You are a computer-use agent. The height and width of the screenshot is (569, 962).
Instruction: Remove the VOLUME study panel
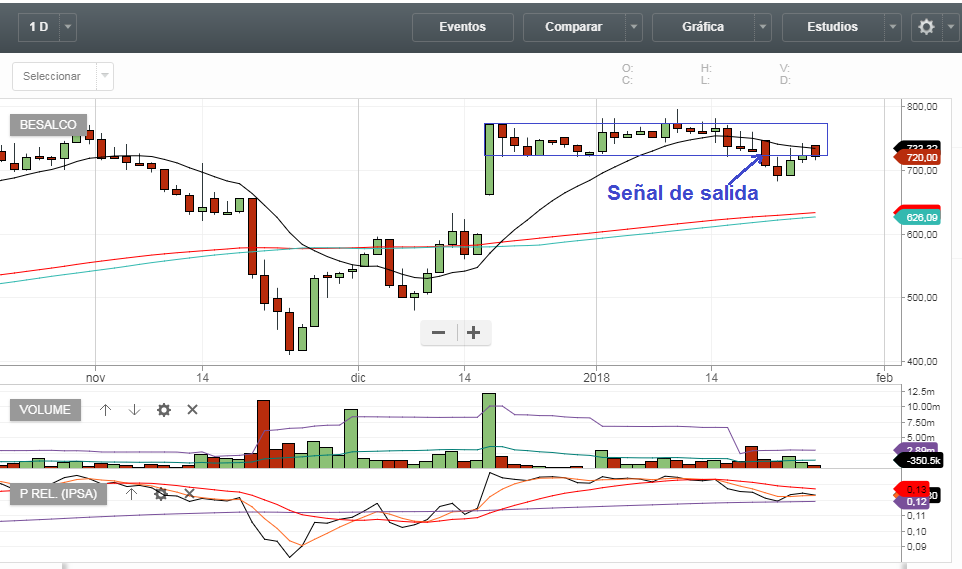point(193,409)
